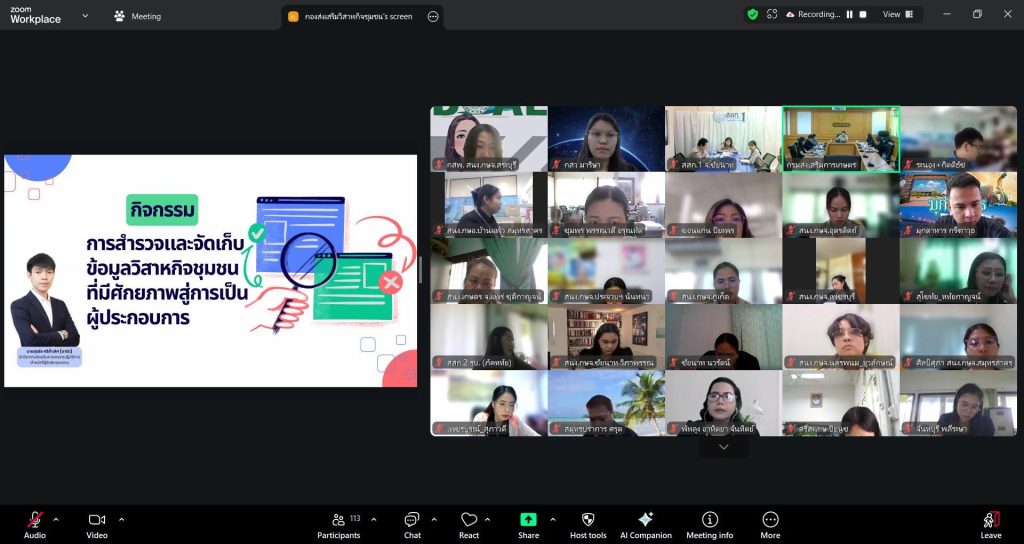Switch to the Meeting tab
This screenshot has width=1024, height=544.
point(137,16)
